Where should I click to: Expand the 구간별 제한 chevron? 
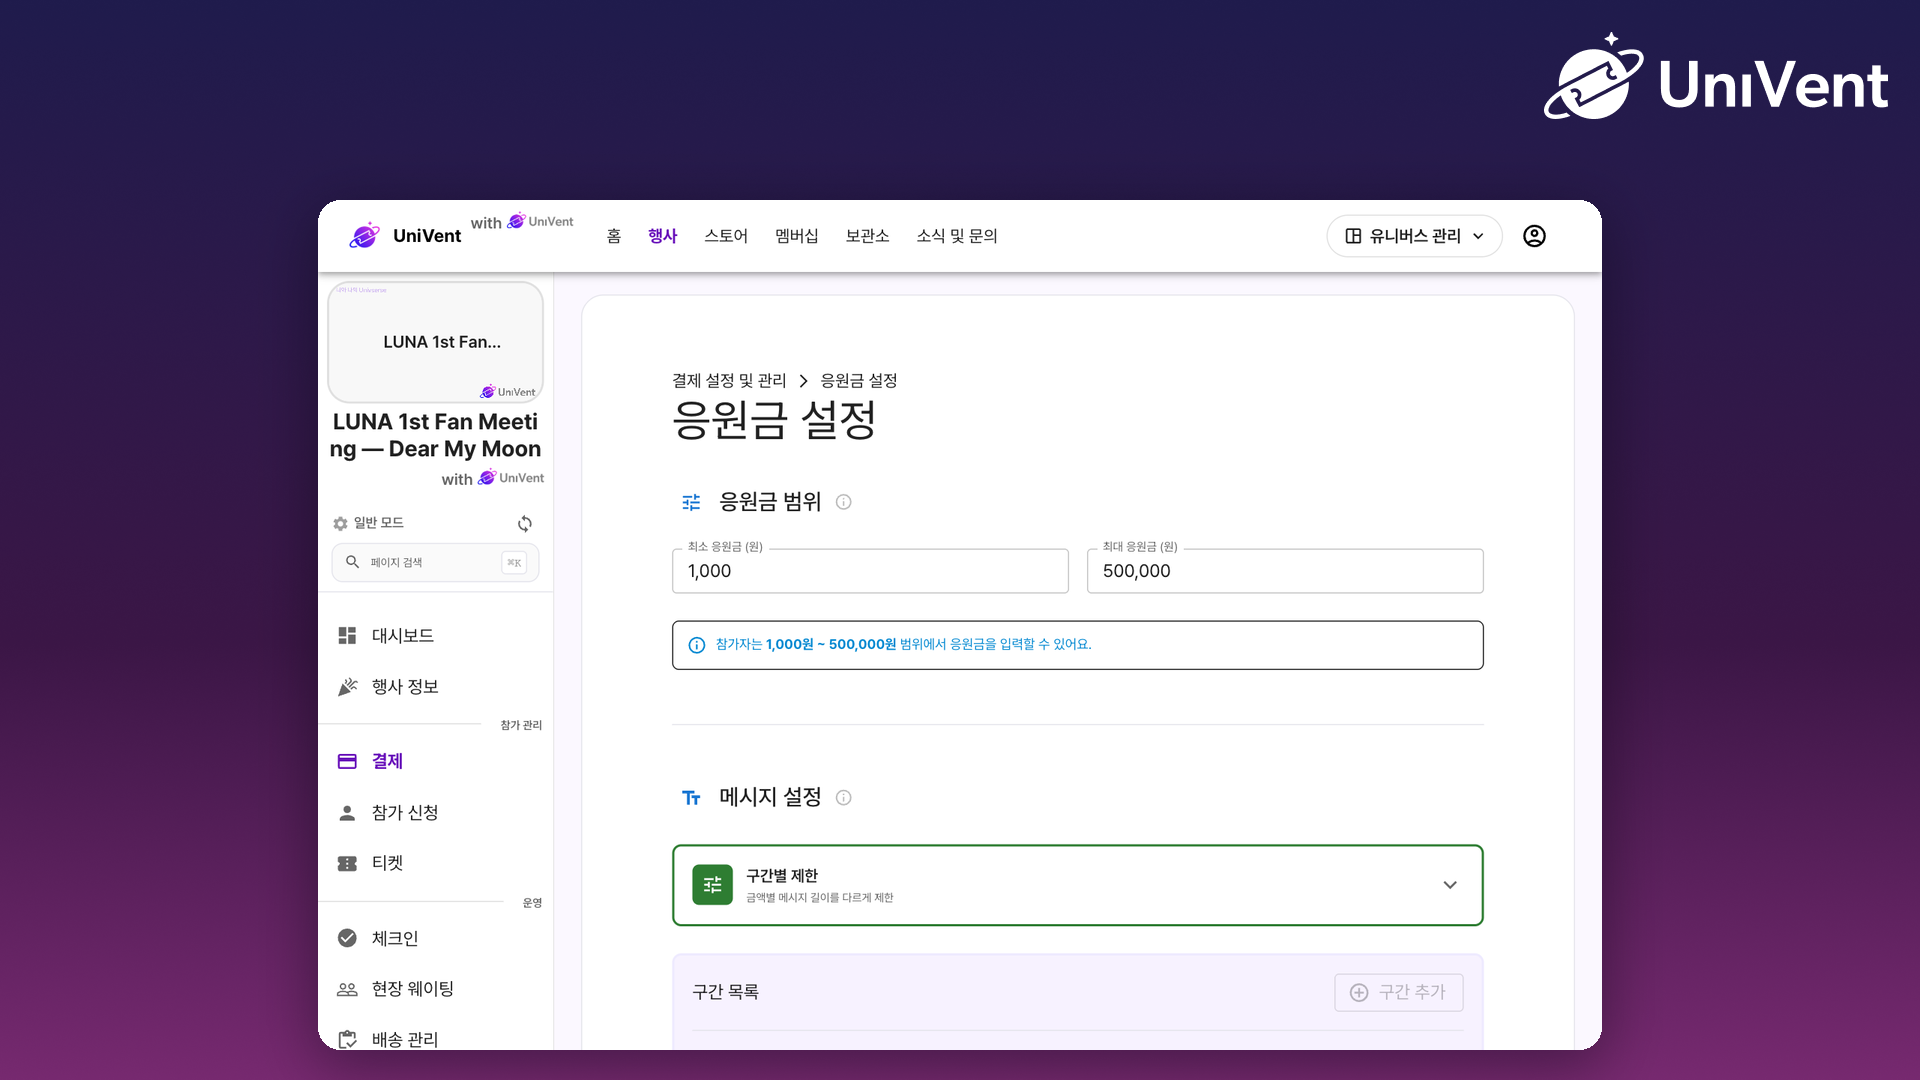point(1450,885)
